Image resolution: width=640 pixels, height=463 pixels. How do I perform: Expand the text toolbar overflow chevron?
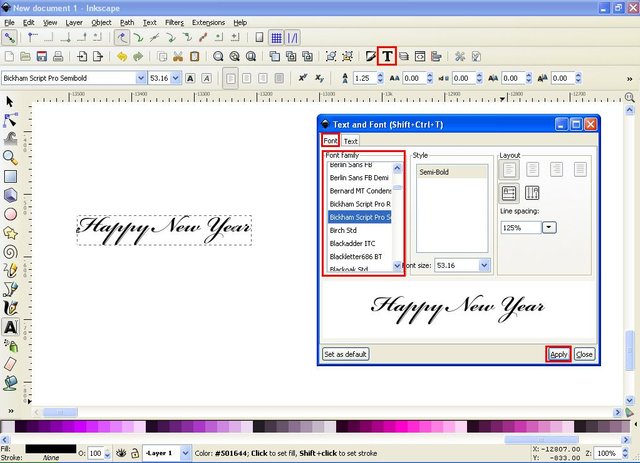pos(629,78)
